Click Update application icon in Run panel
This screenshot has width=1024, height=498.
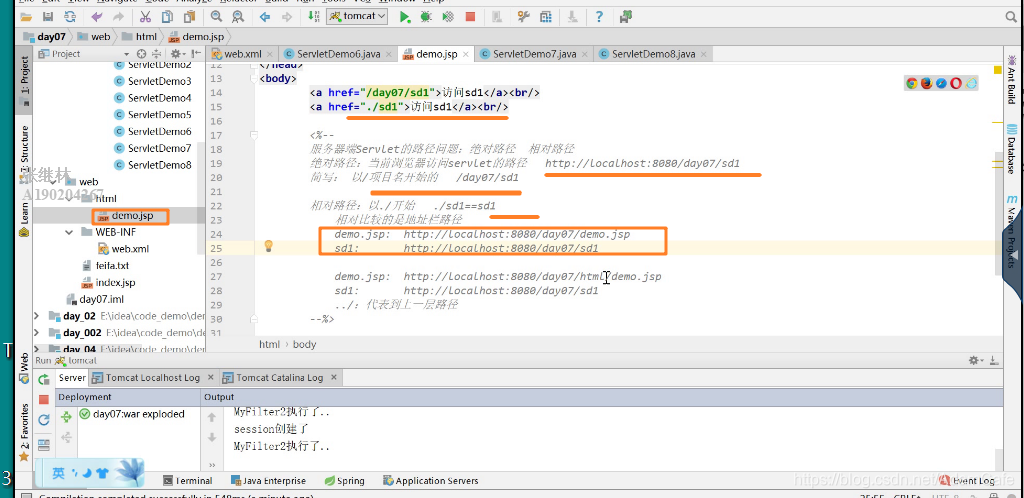[44, 420]
